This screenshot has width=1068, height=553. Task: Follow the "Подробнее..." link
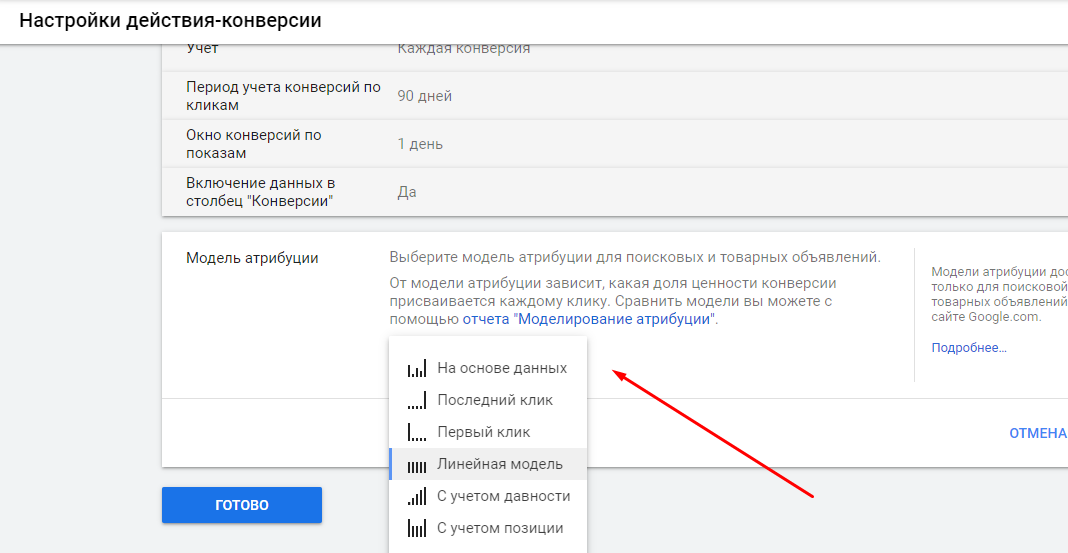(x=968, y=348)
